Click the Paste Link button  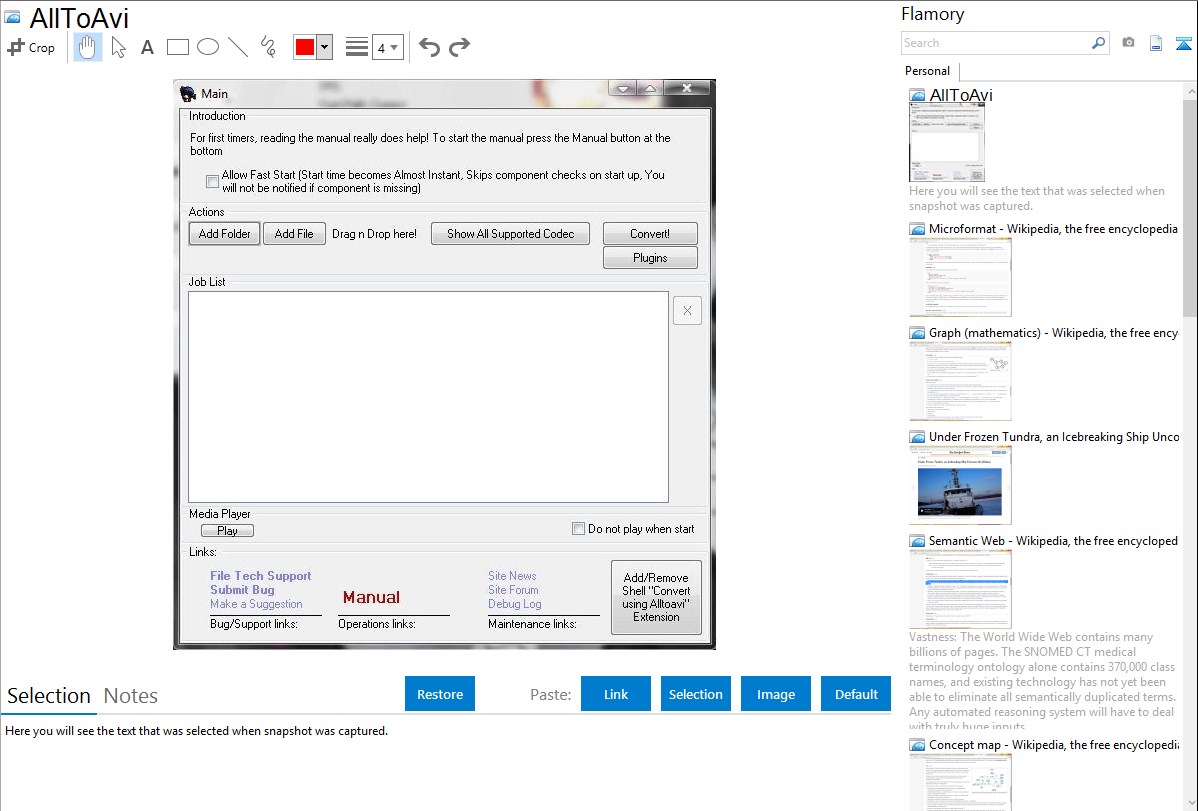click(616, 694)
